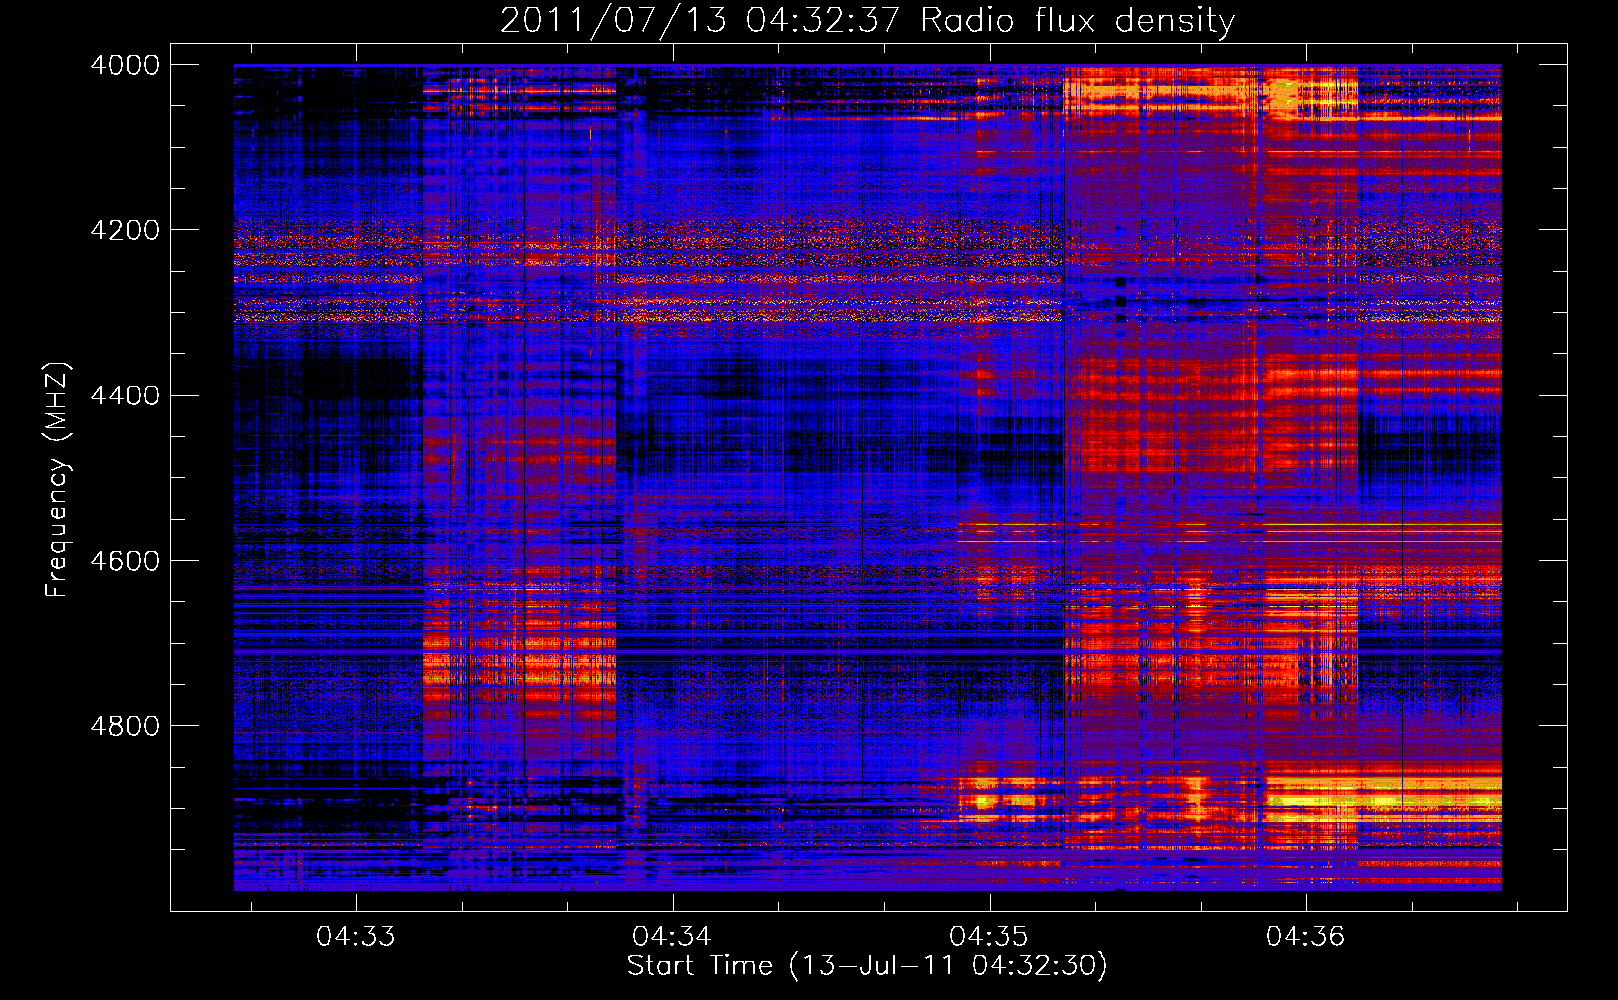Click the 4200 frequency tick label
Viewport: 1618px width, 1000px height.
tap(125, 230)
